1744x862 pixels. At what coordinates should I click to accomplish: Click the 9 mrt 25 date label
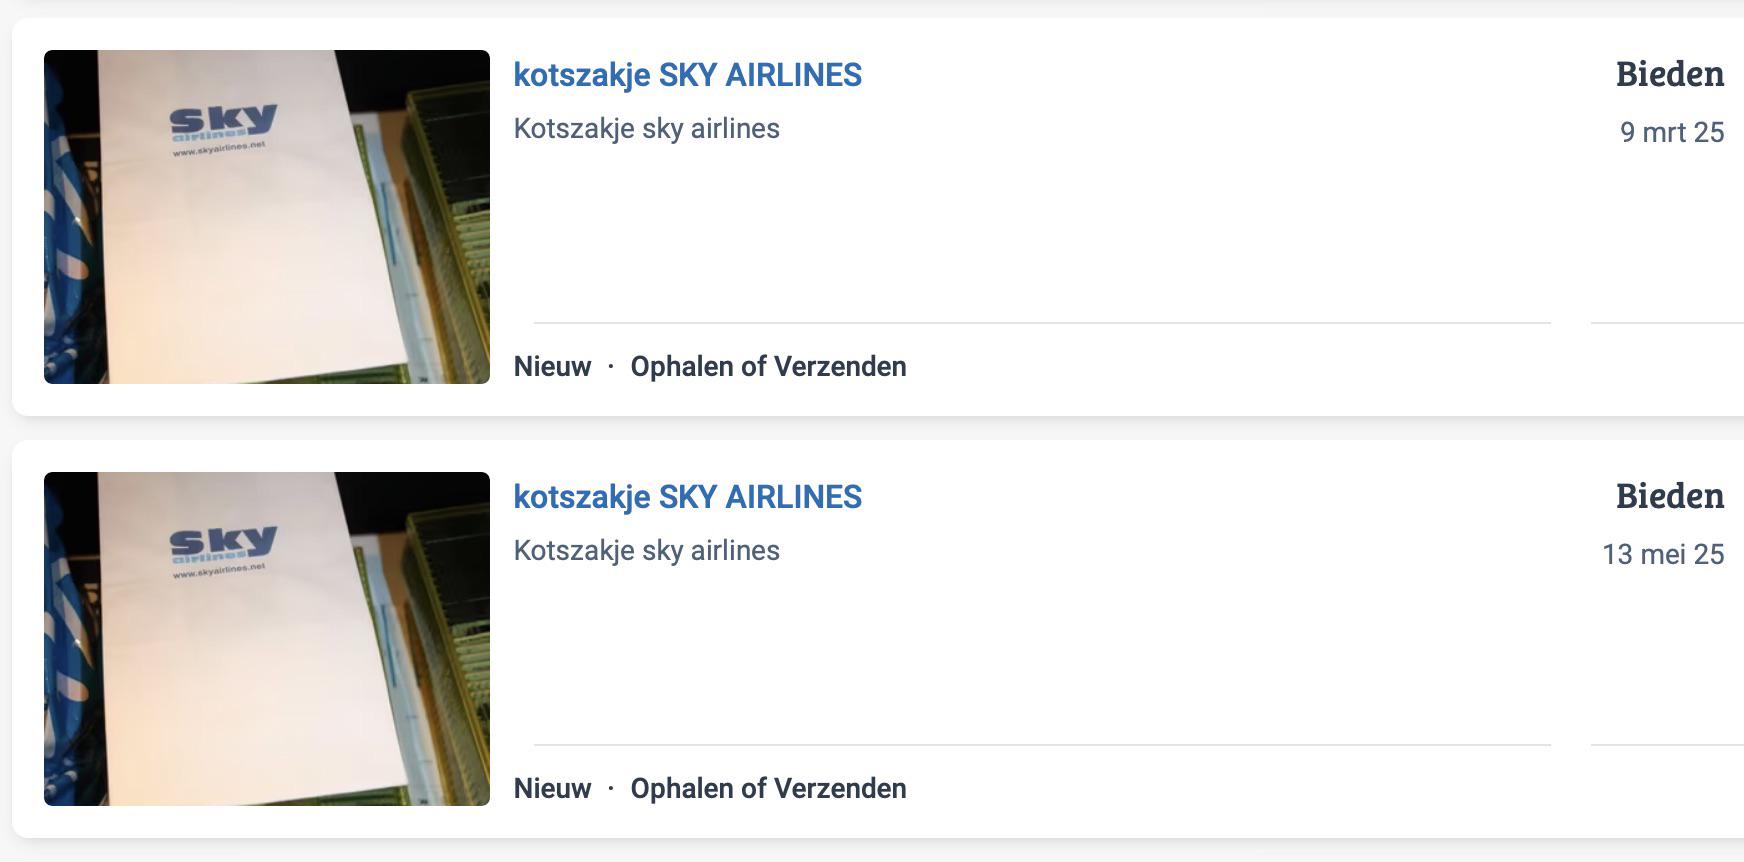point(1671,132)
